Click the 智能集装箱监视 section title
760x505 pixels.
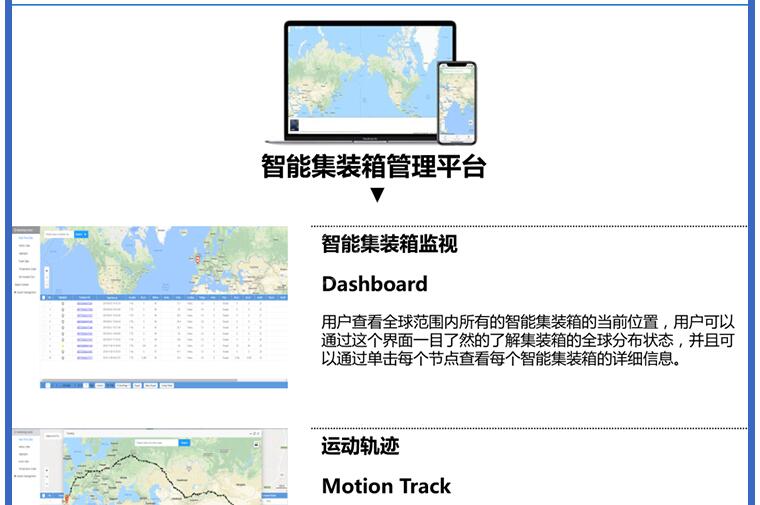click(389, 244)
